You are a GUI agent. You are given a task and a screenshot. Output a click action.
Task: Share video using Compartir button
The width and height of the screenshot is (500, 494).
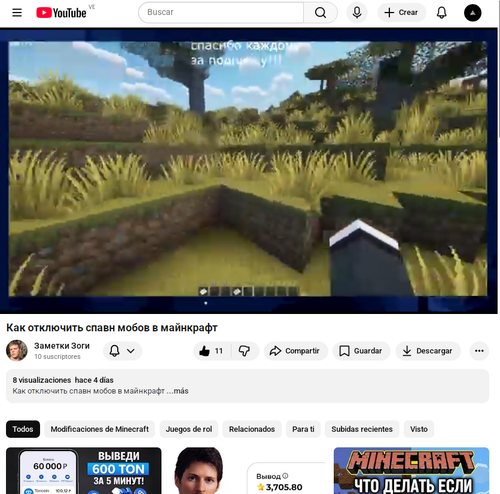click(296, 351)
